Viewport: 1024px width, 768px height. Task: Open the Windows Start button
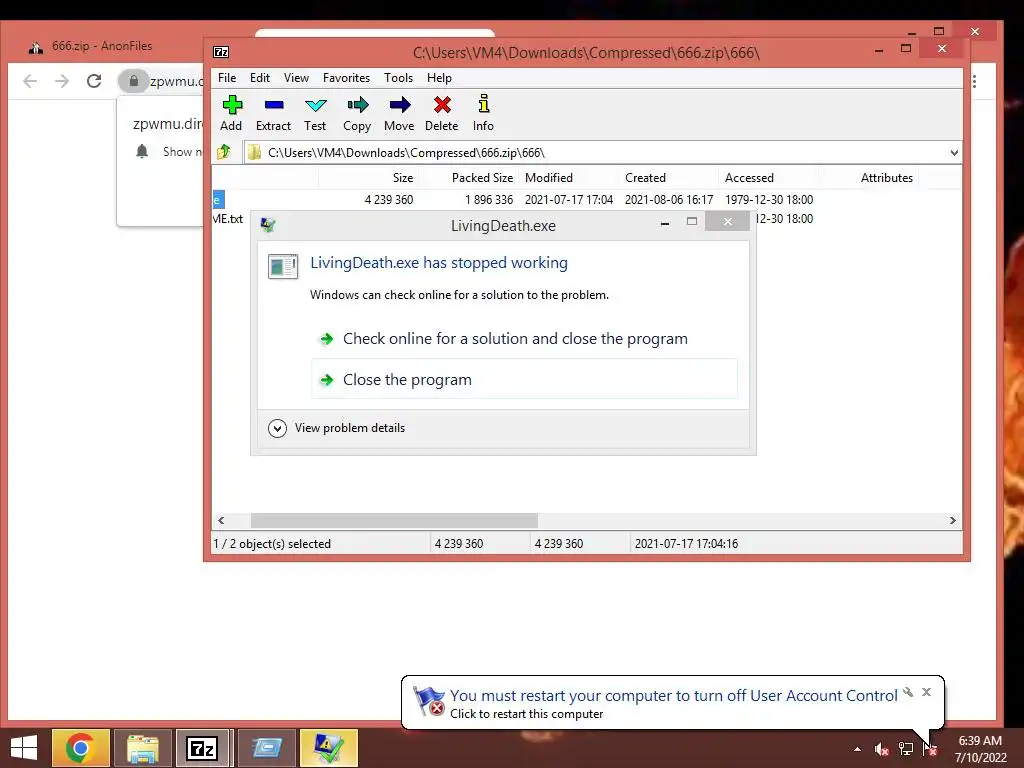point(24,748)
